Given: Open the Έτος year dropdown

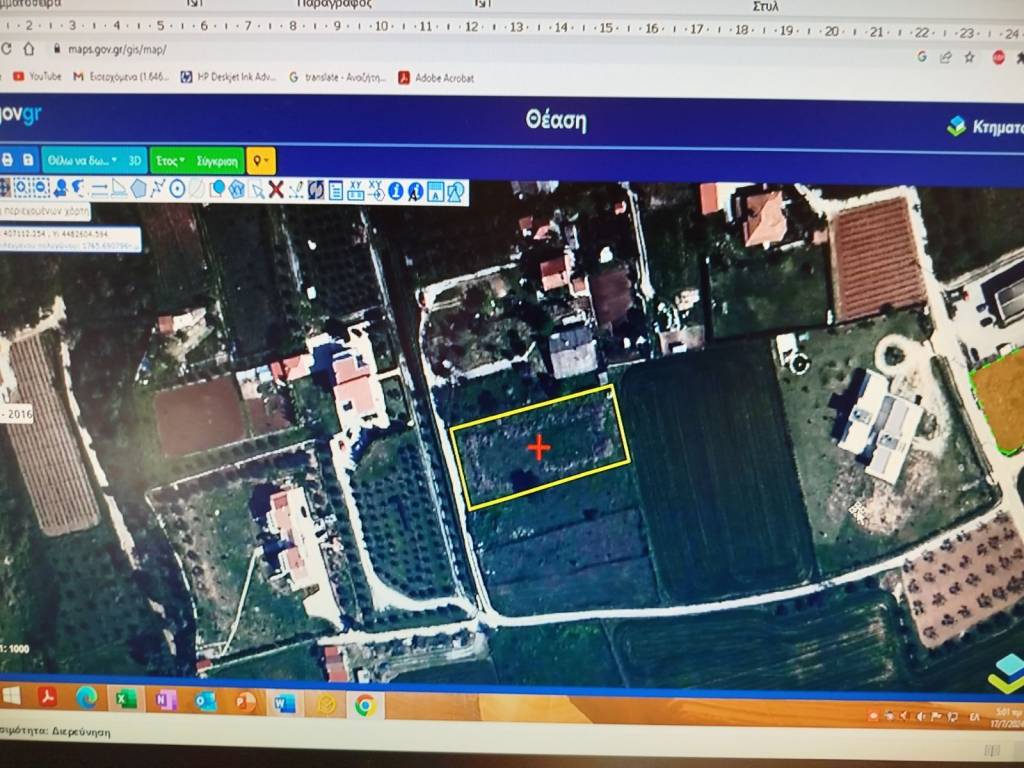Looking at the screenshot, I should pos(170,160).
